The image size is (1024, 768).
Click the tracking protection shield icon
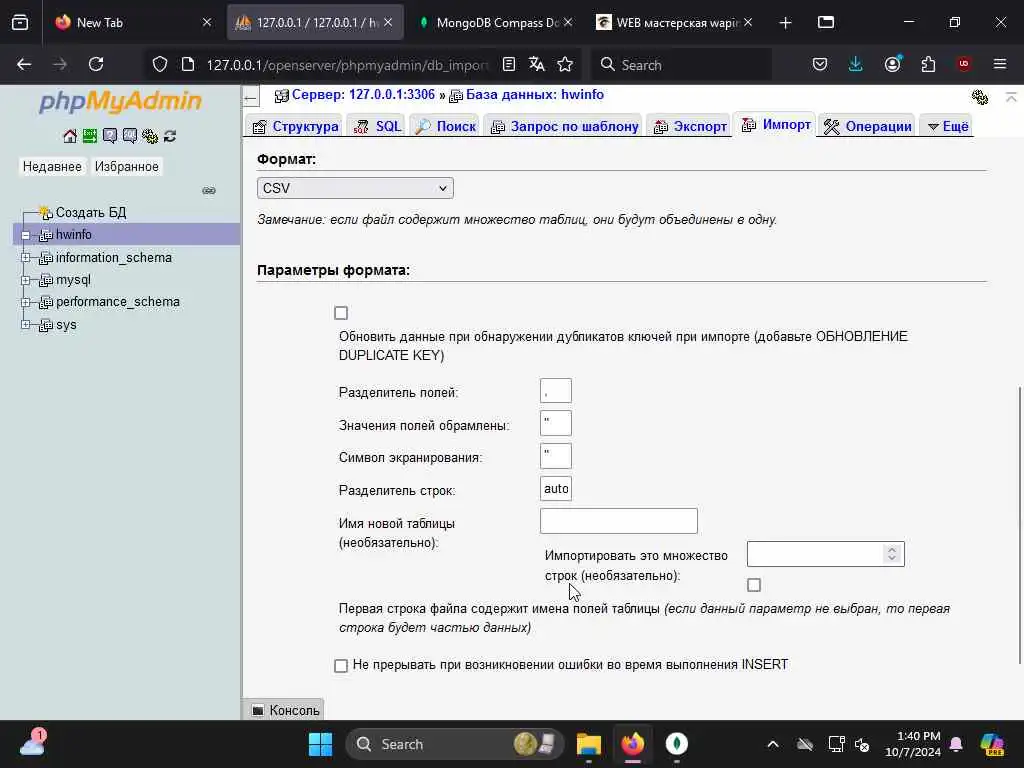click(160, 64)
